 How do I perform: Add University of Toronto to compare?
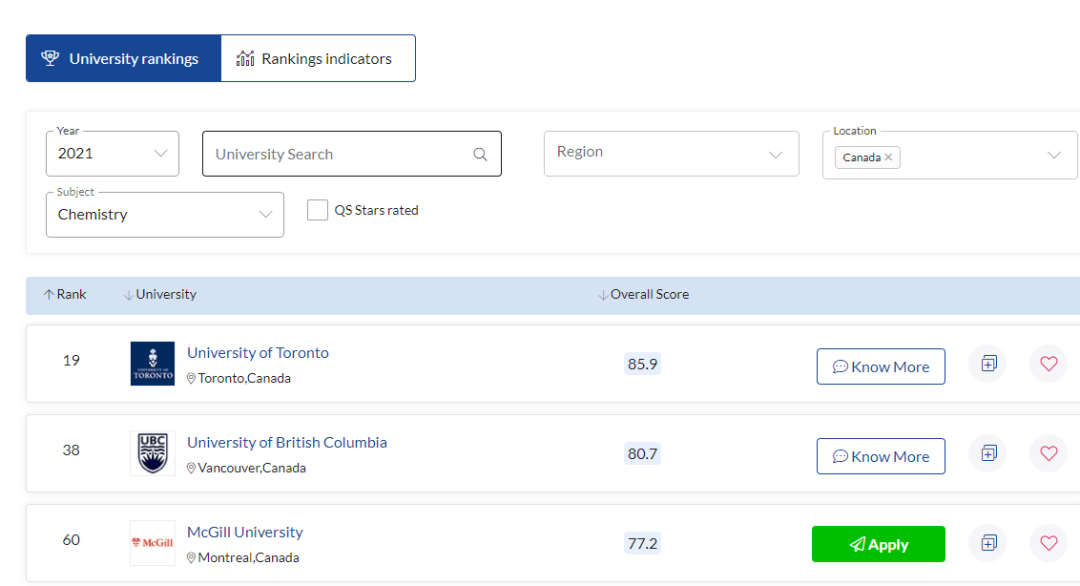click(x=988, y=364)
